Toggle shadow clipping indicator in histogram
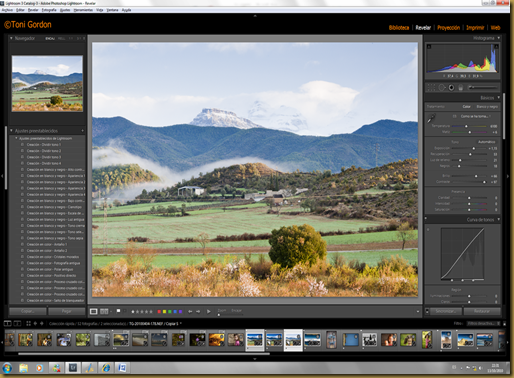This screenshot has height=378, width=514. (429, 47)
